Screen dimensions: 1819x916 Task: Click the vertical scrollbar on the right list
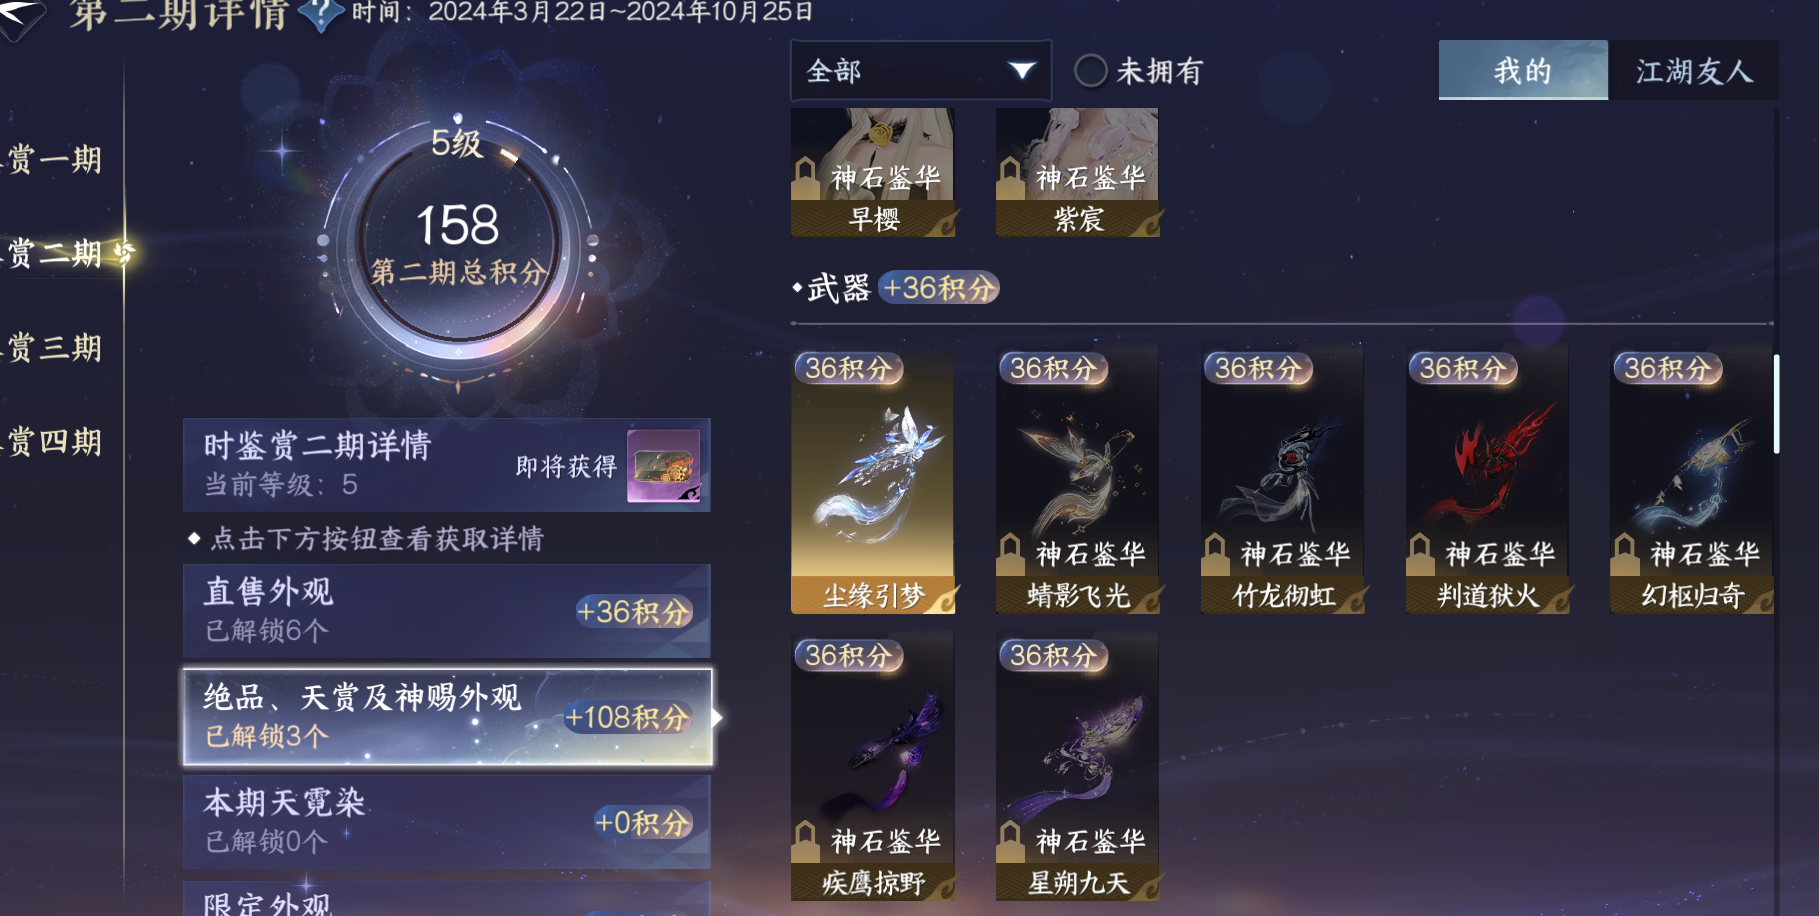click(1776, 404)
